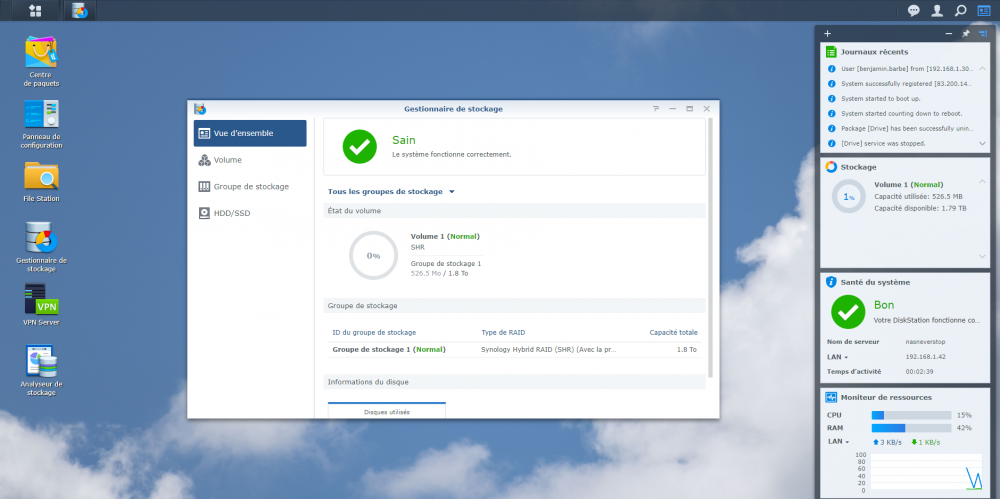Pin the widget panel

pyautogui.click(x=965, y=33)
